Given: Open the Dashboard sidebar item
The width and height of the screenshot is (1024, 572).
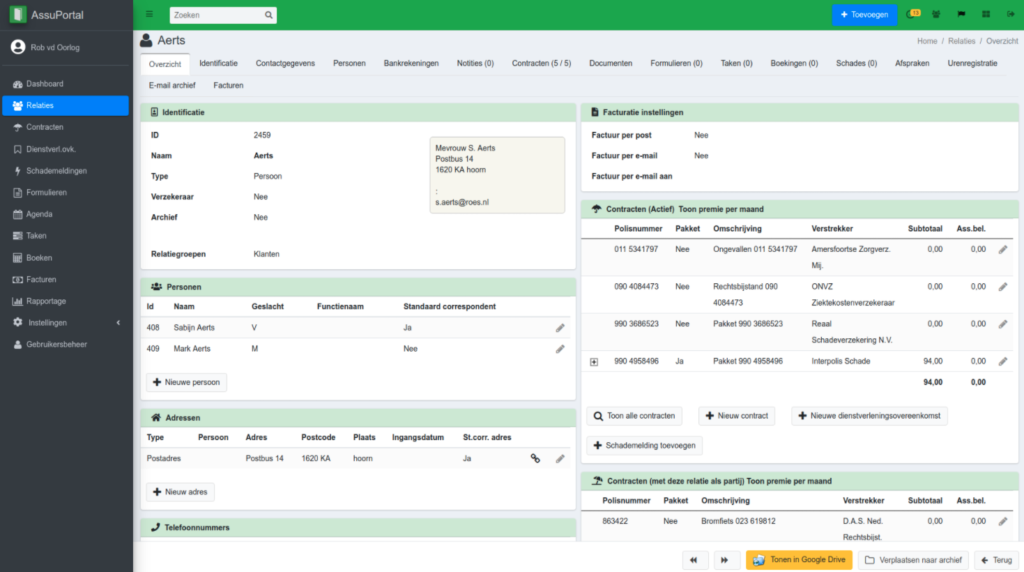Looking at the screenshot, I should point(65,84).
